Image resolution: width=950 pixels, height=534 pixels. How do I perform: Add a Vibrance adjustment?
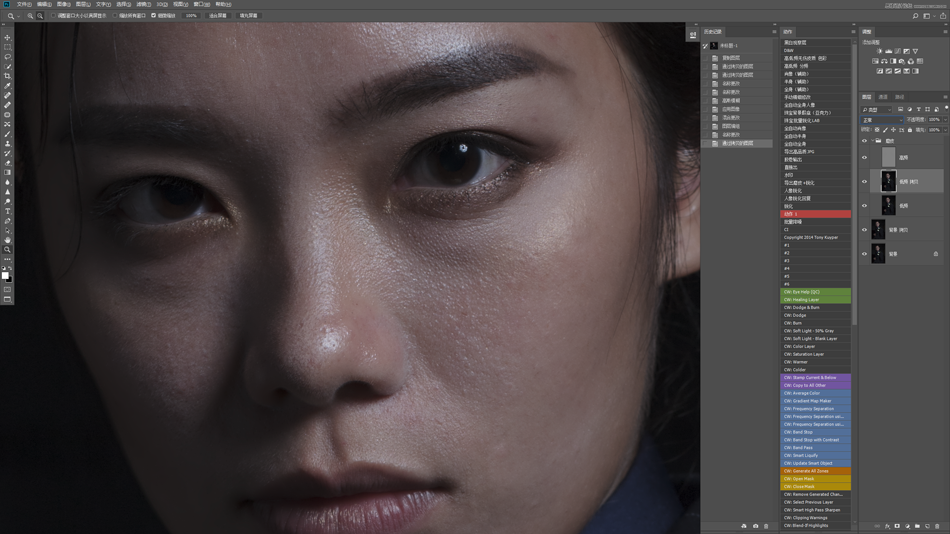915,52
